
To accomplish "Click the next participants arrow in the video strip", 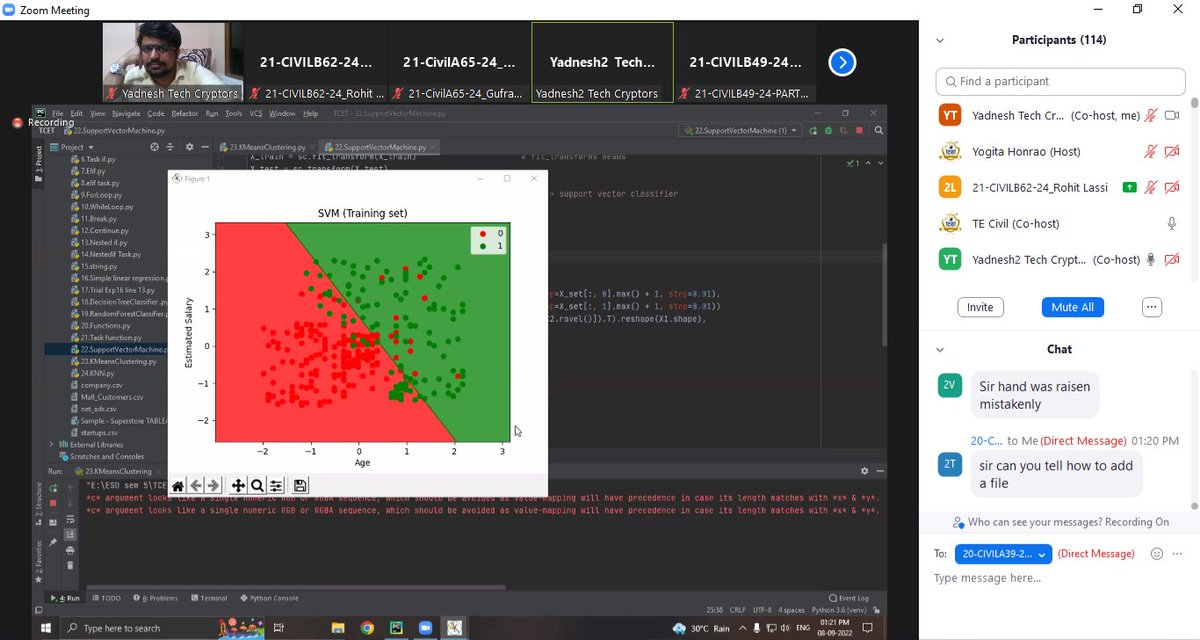I will click(x=842, y=63).
